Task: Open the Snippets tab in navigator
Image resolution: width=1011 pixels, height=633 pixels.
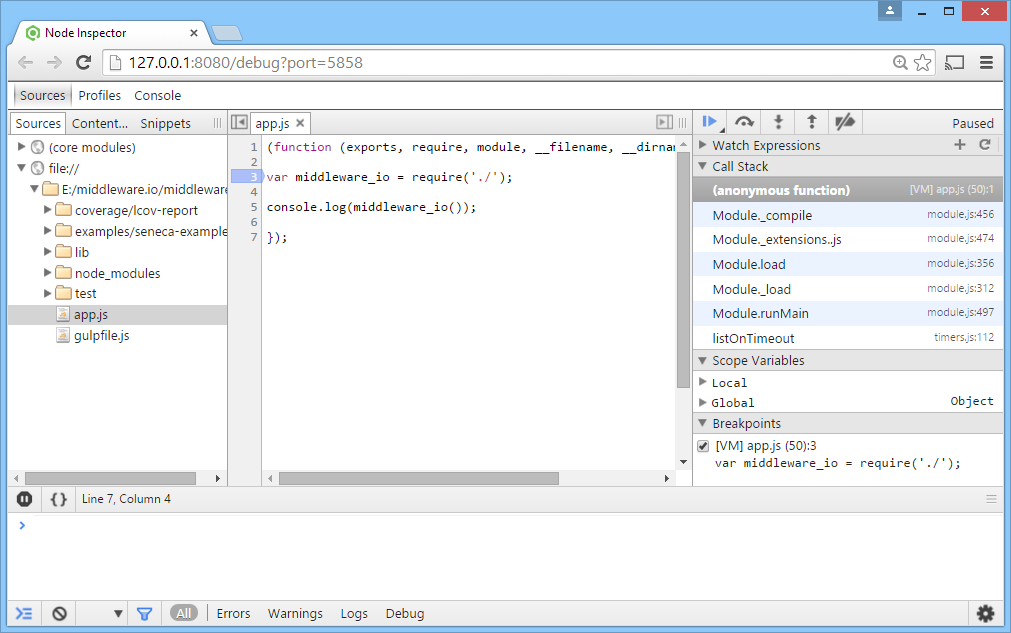Action: pos(165,124)
